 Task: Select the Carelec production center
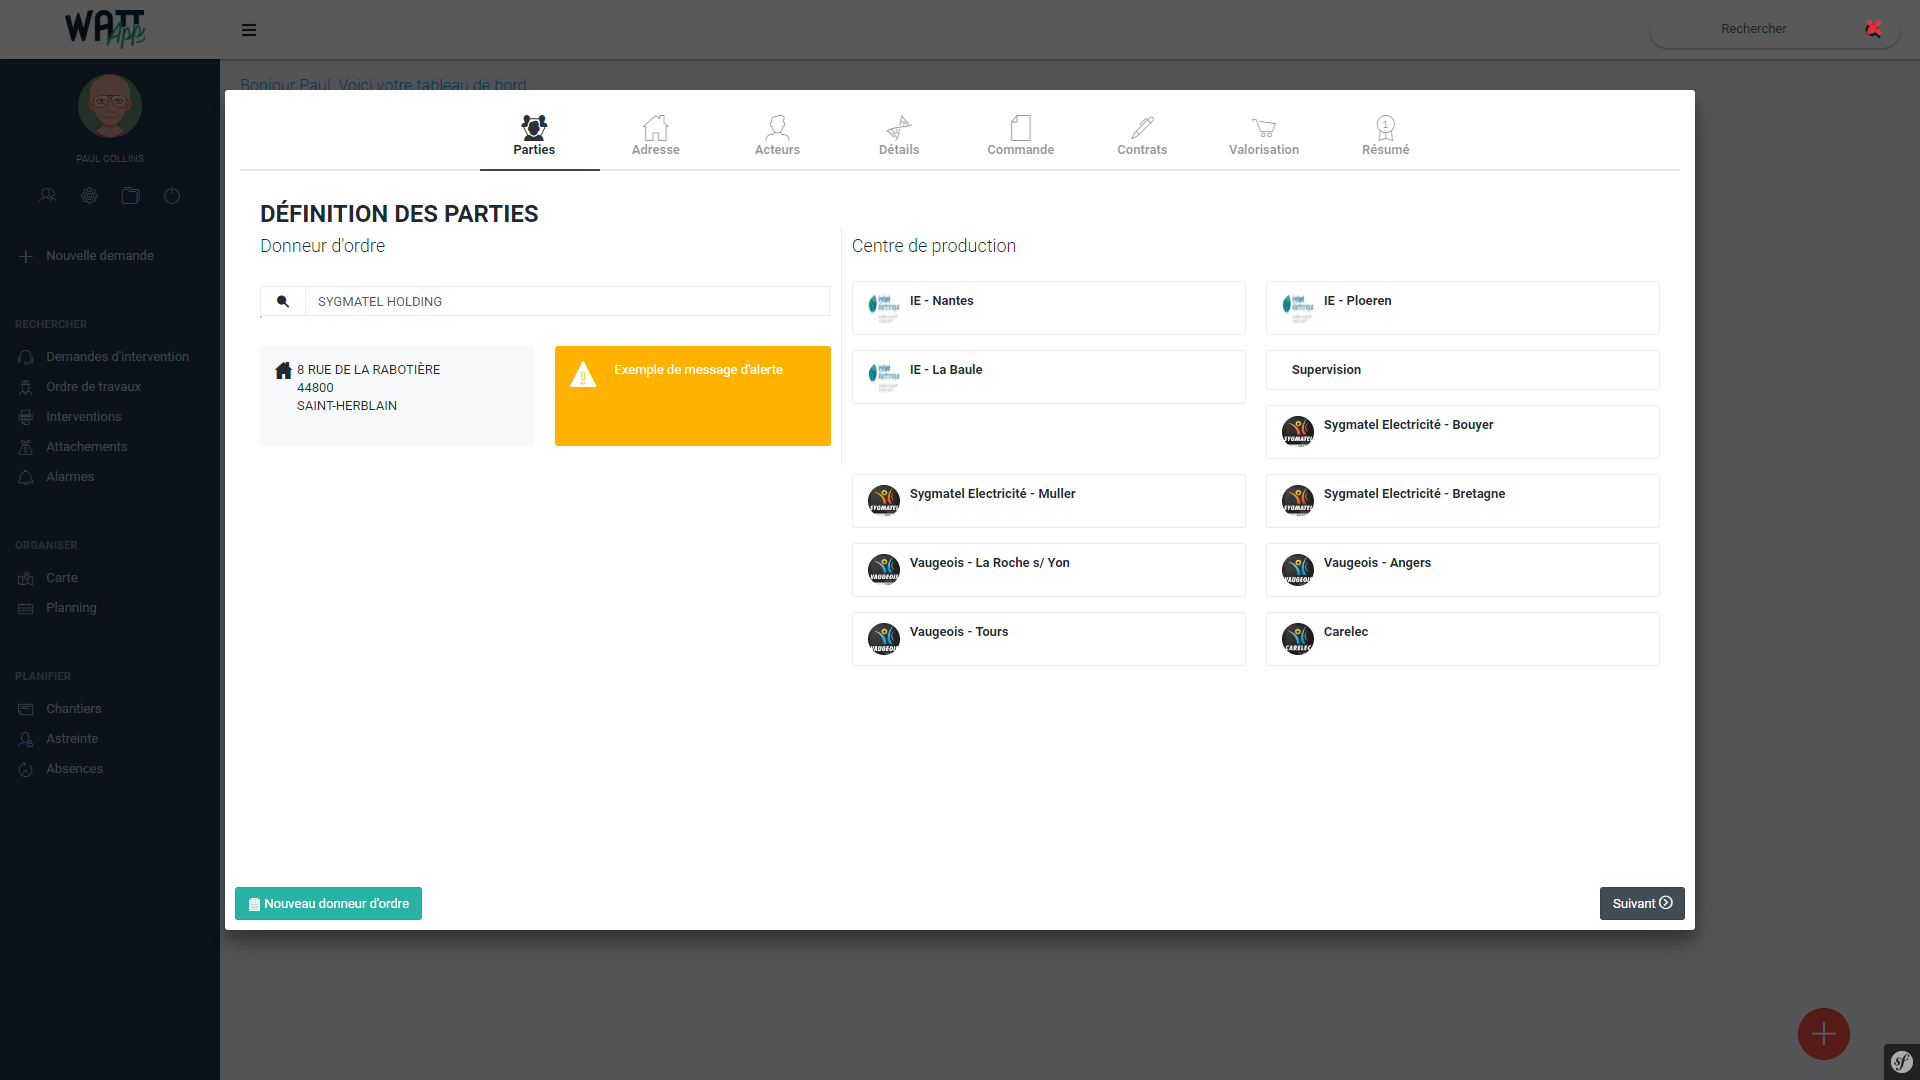pos(1462,639)
